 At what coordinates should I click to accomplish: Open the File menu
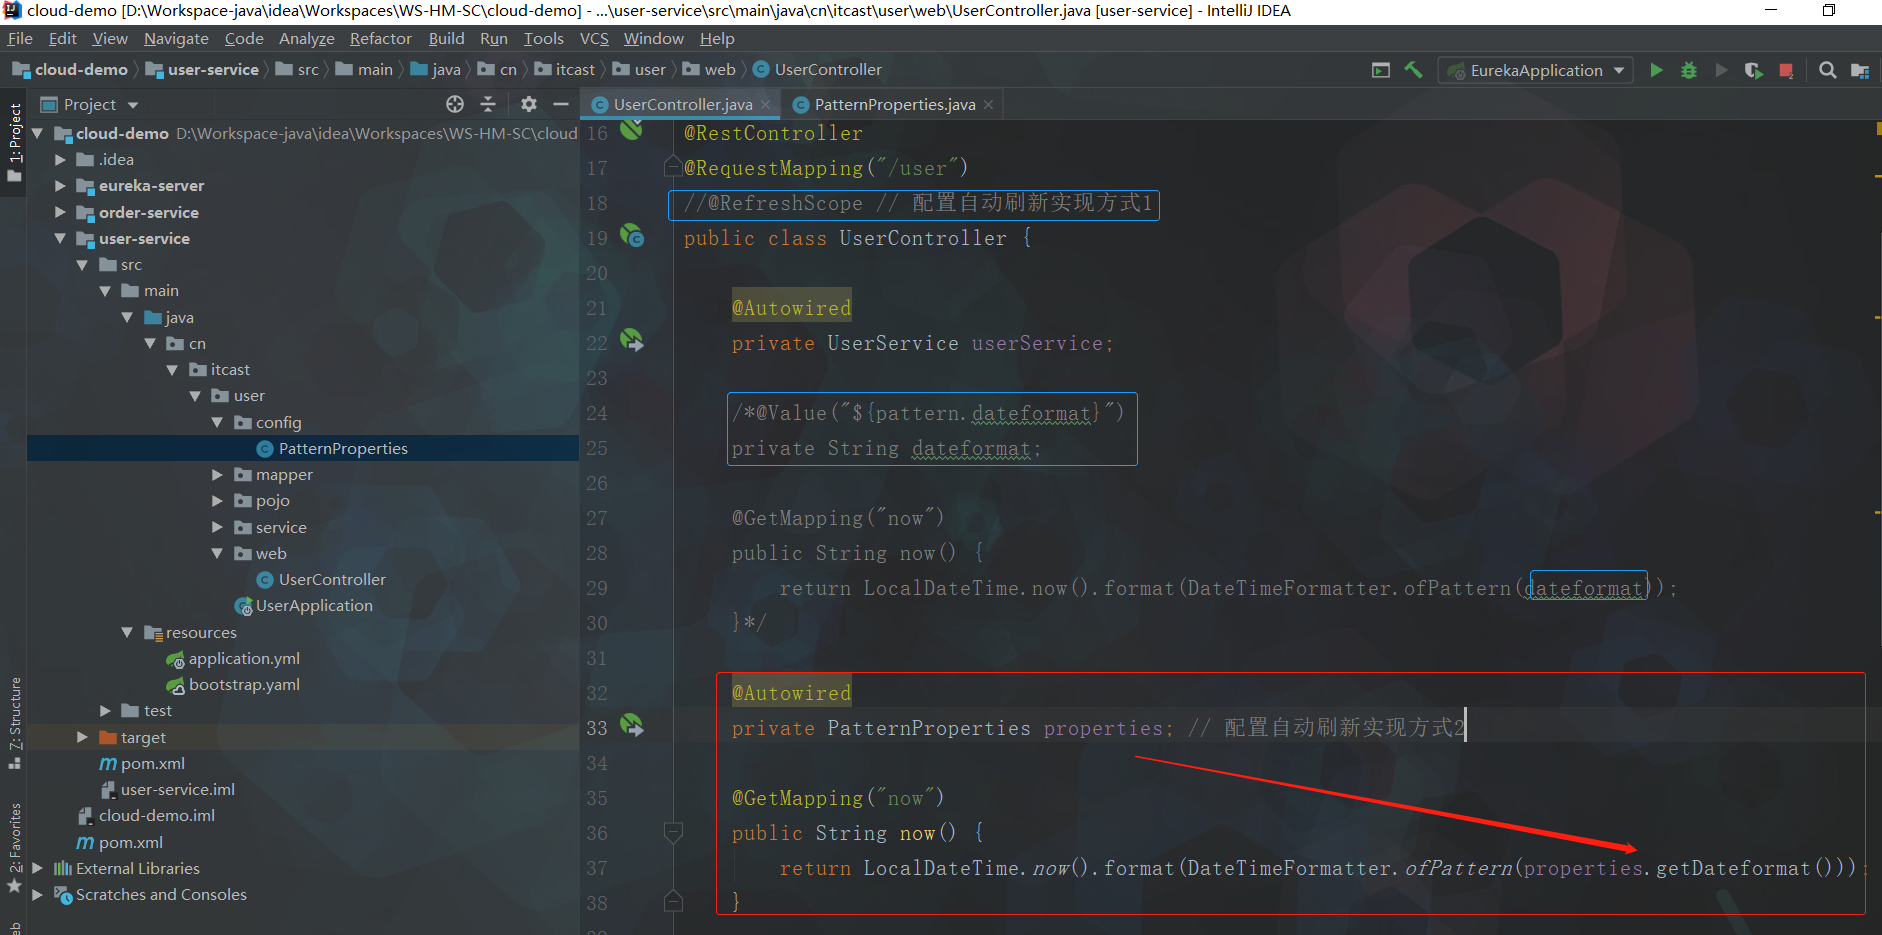point(20,38)
